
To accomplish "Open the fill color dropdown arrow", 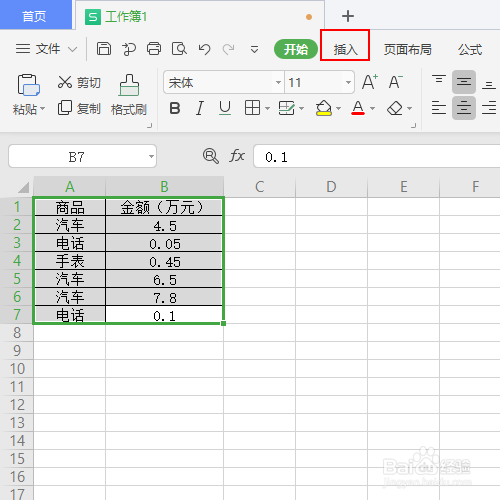I will 339,108.
